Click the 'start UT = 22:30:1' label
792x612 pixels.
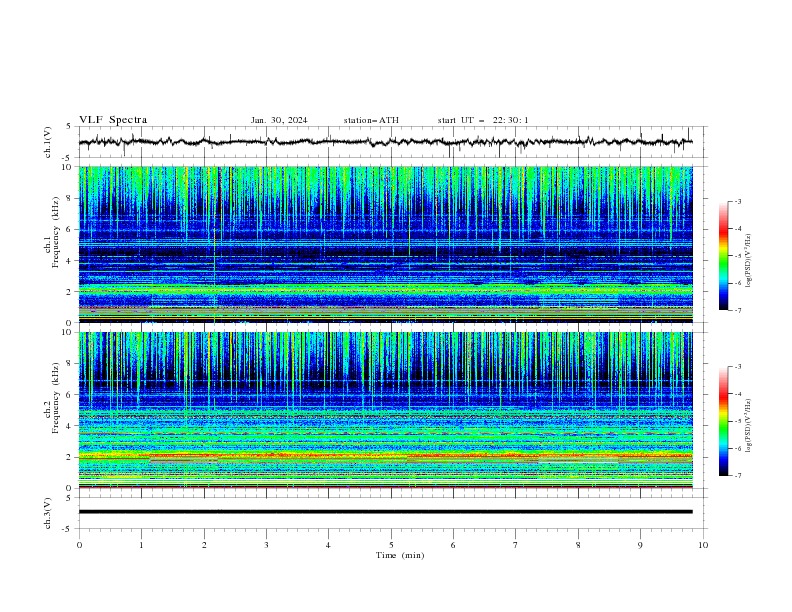click(x=483, y=120)
